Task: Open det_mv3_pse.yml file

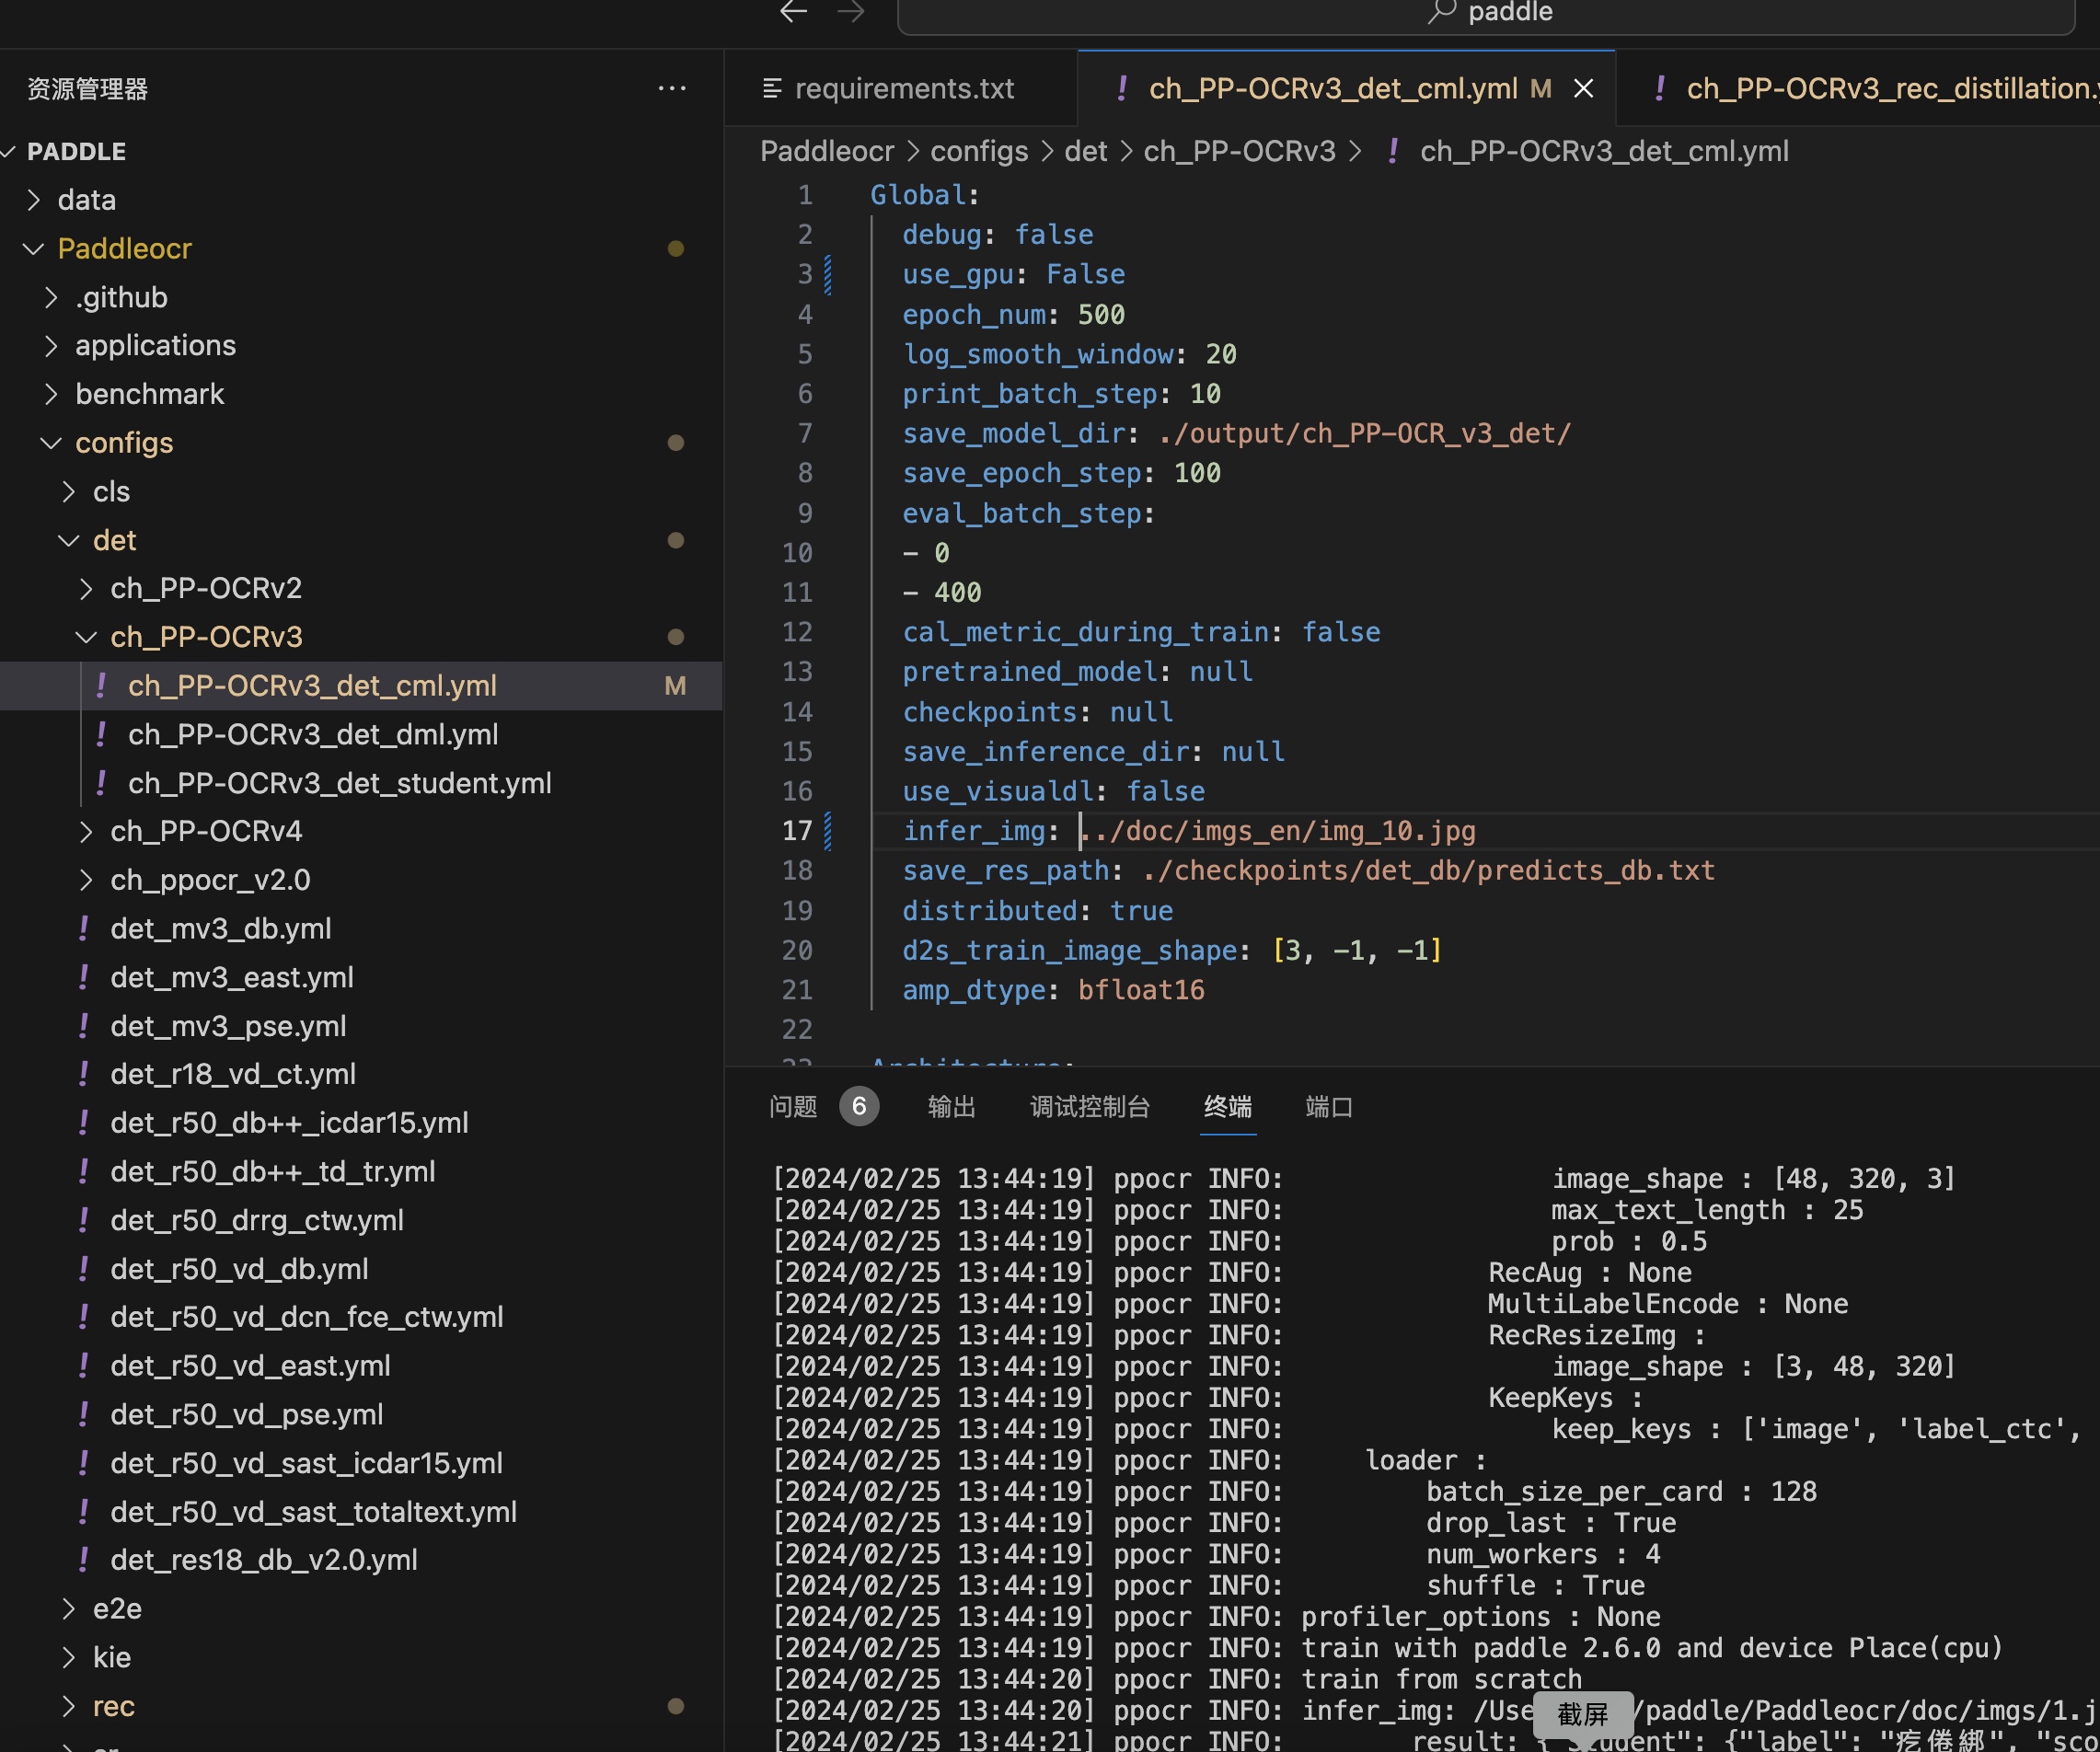Action: 361,1026
